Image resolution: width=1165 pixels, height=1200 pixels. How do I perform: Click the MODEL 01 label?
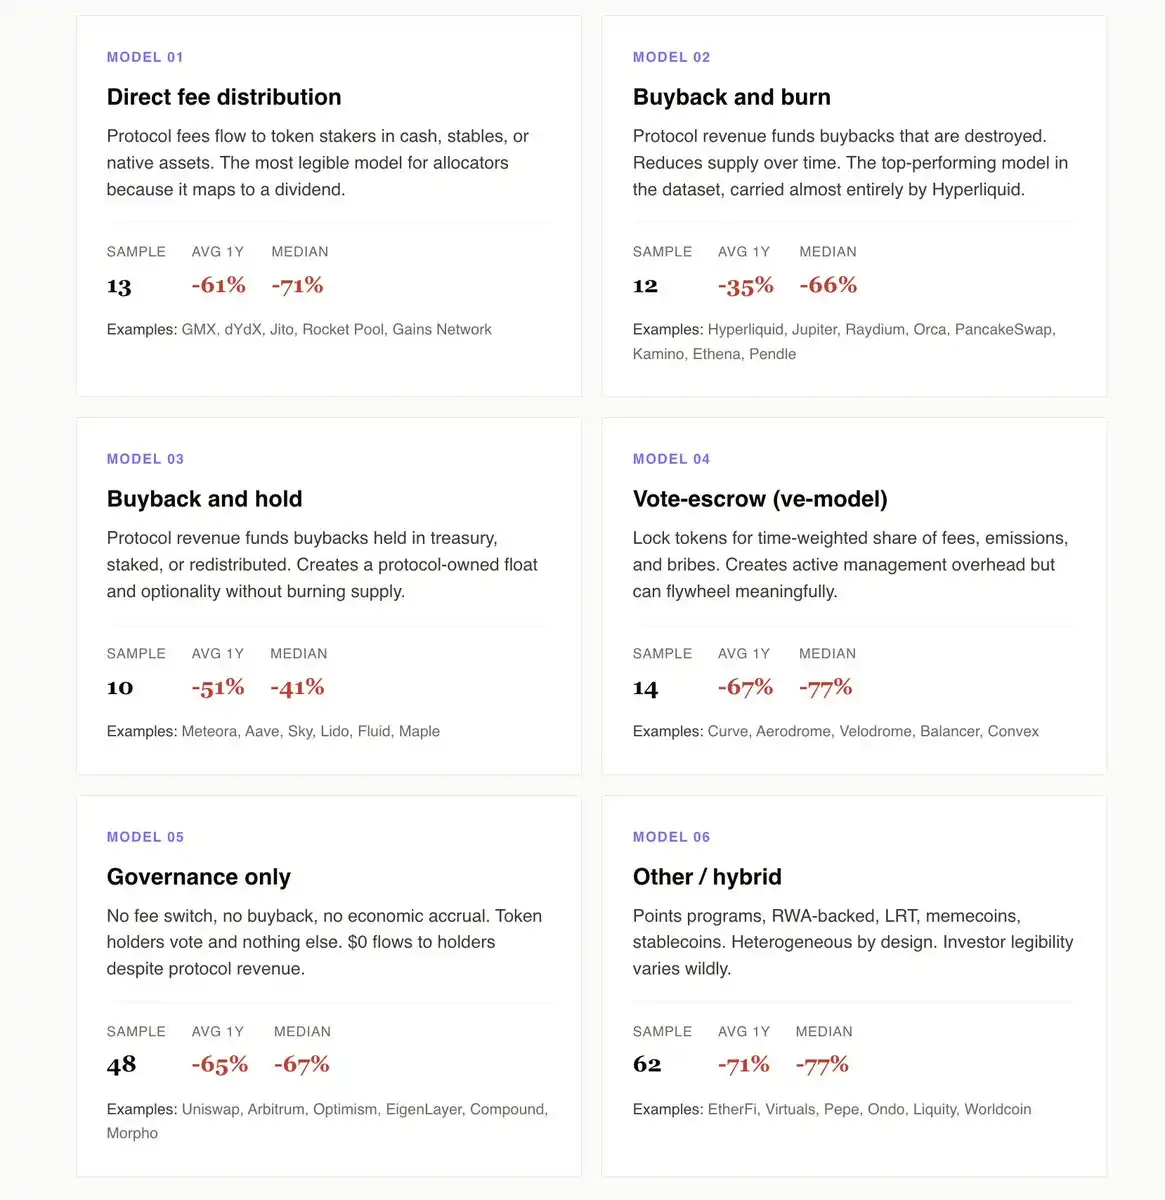coord(145,57)
